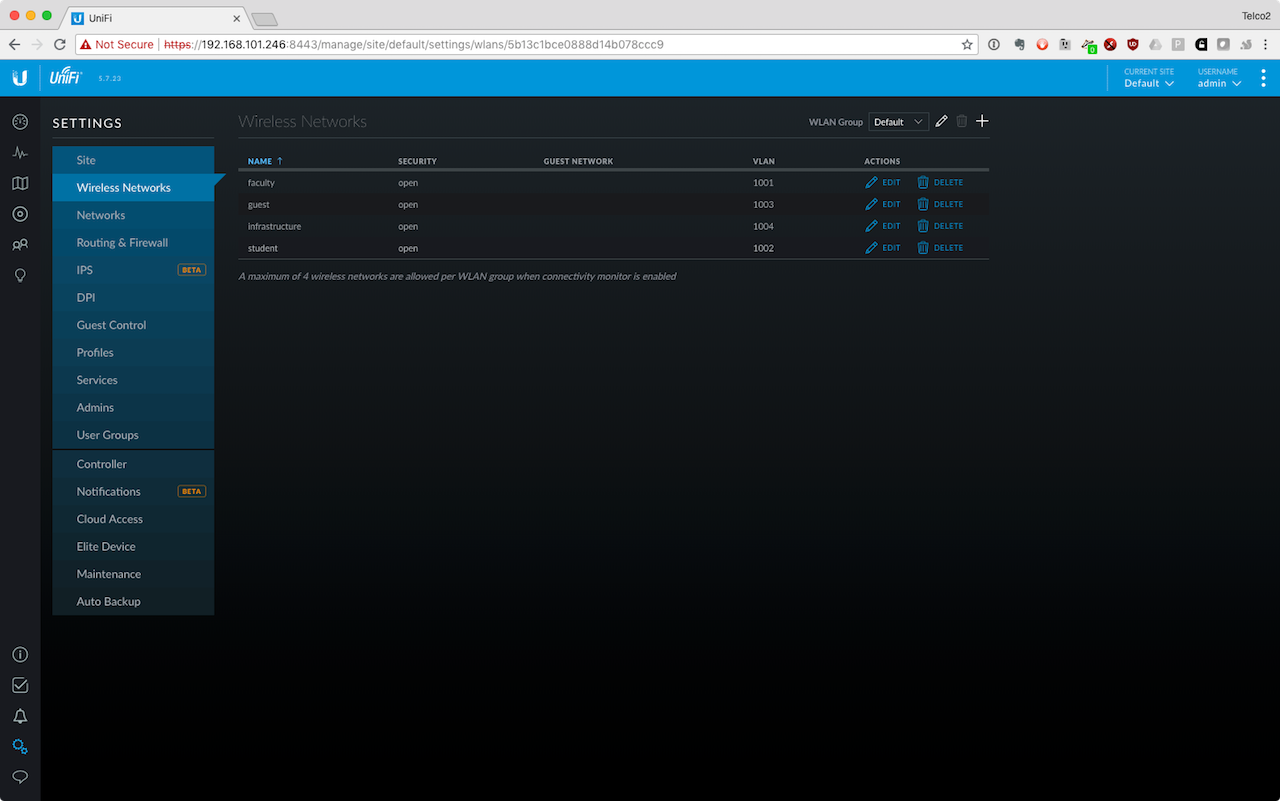Open Auto Backup settings
Viewport: 1280px width, 801px height.
pos(133,602)
